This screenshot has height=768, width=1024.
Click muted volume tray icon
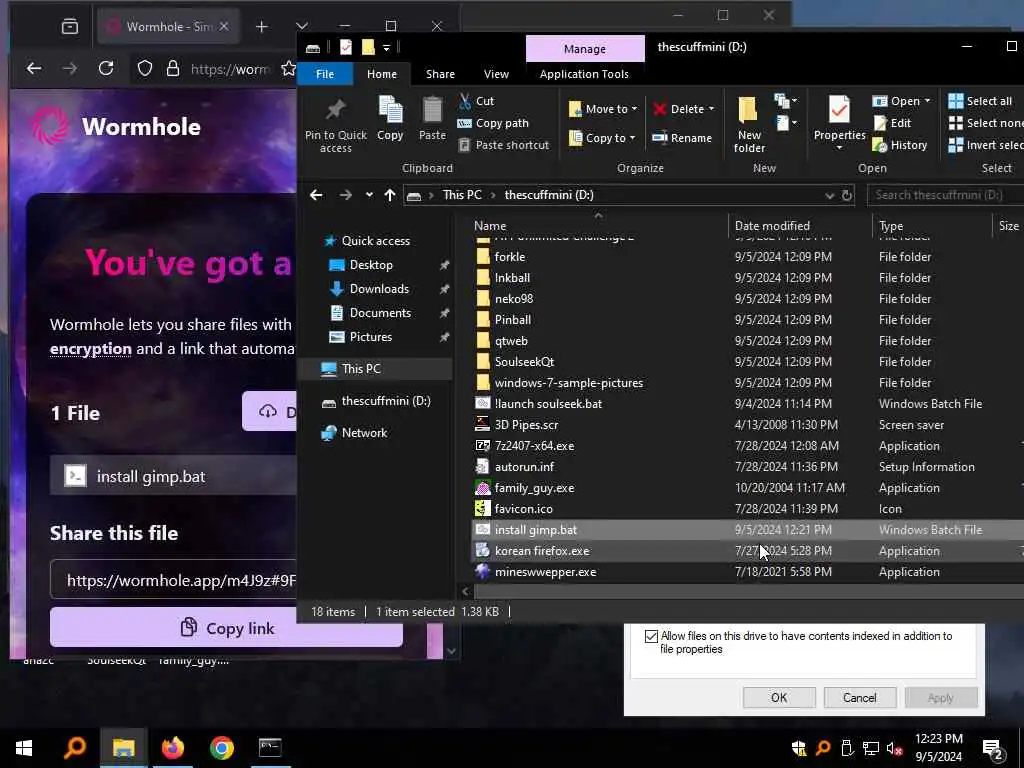tap(894, 748)
